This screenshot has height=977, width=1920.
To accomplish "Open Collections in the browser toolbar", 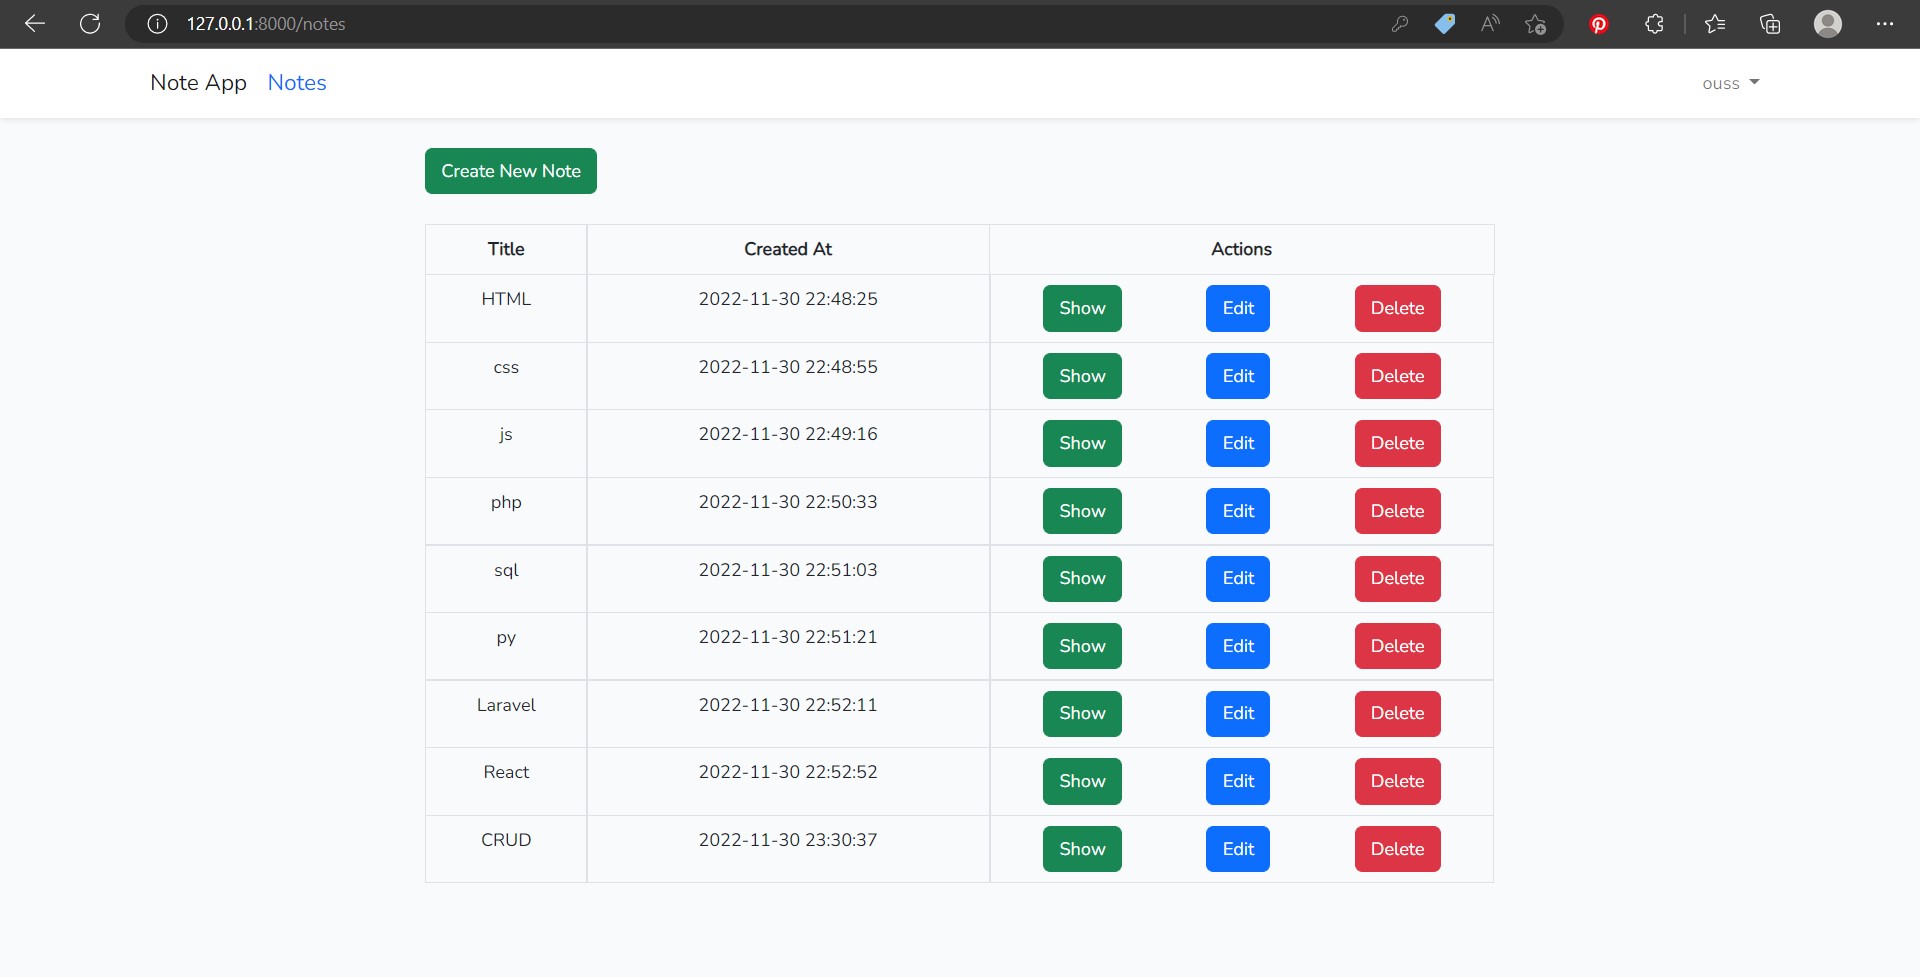I will 1770,24.
